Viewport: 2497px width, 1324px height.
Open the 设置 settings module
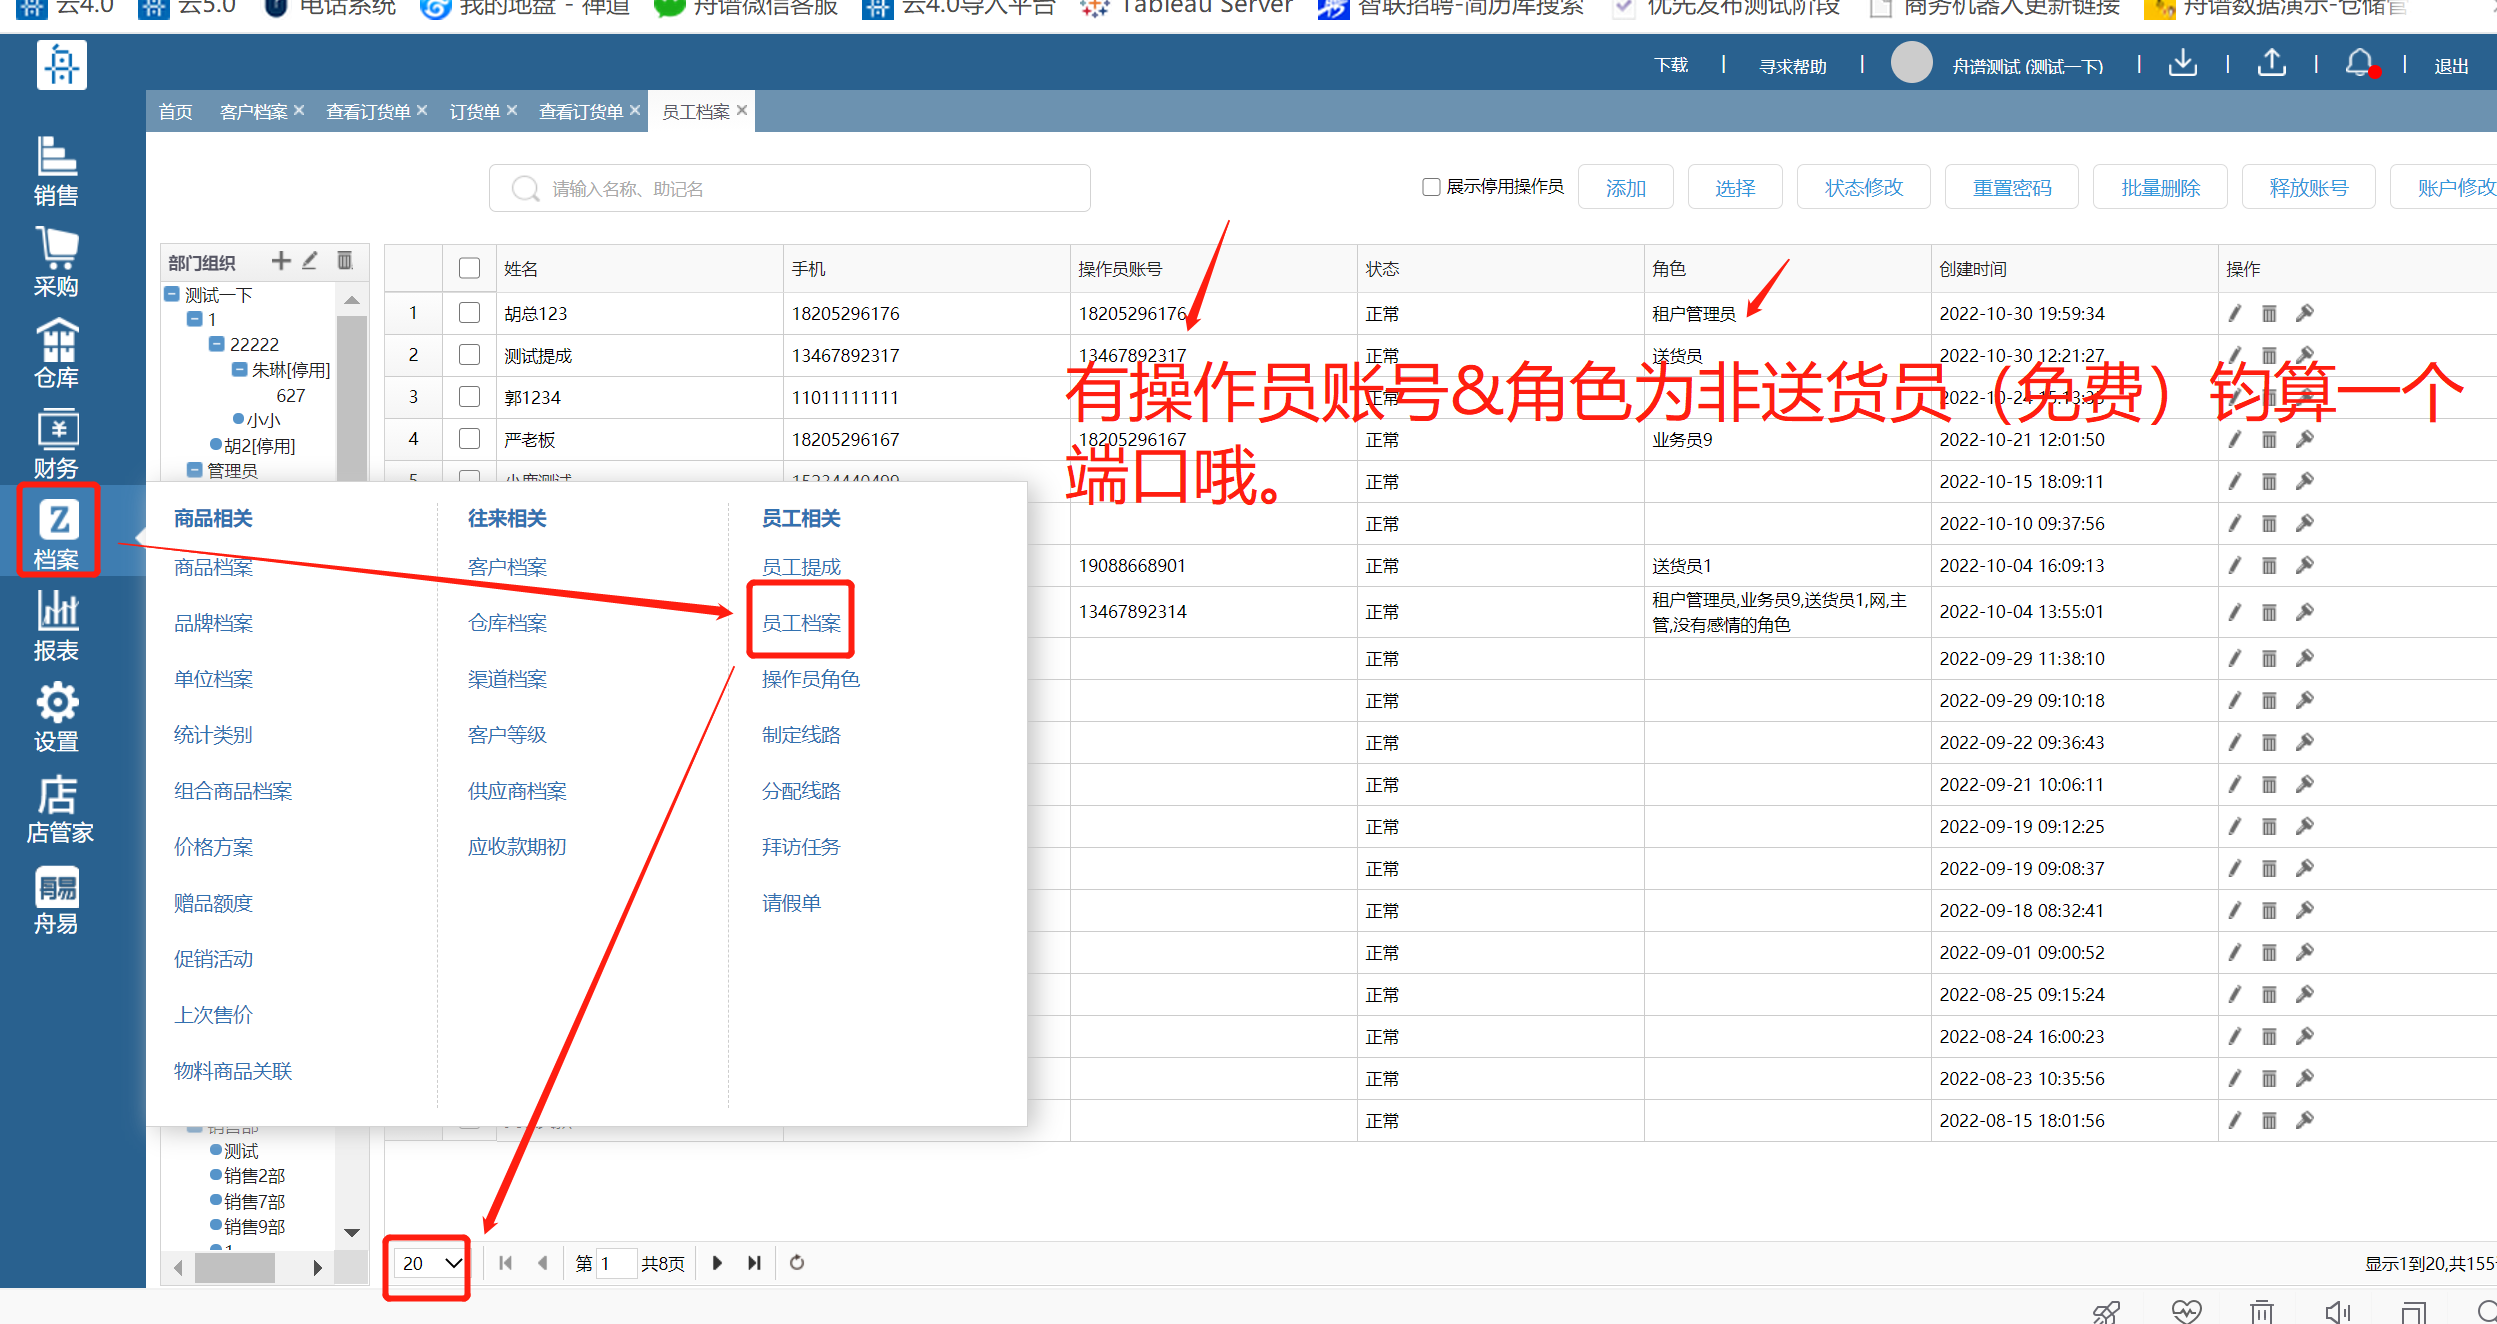coord(57,717)
